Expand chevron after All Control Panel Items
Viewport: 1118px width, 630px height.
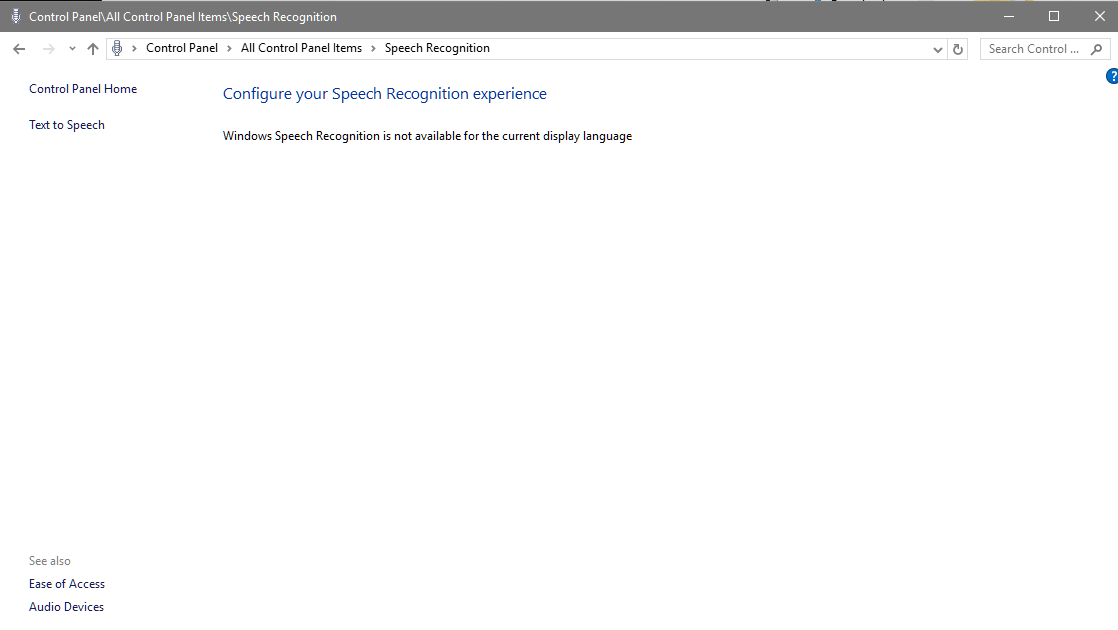point(373,48)
